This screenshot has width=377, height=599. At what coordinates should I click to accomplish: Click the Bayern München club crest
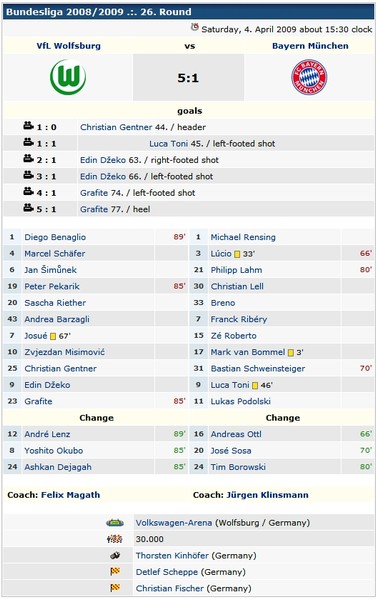point(309,77)
